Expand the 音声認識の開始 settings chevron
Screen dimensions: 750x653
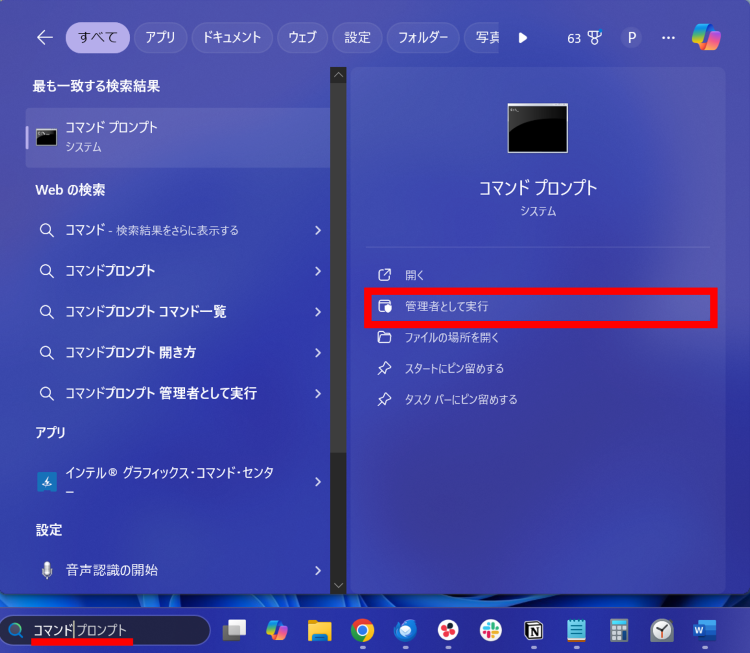[318, 570]
